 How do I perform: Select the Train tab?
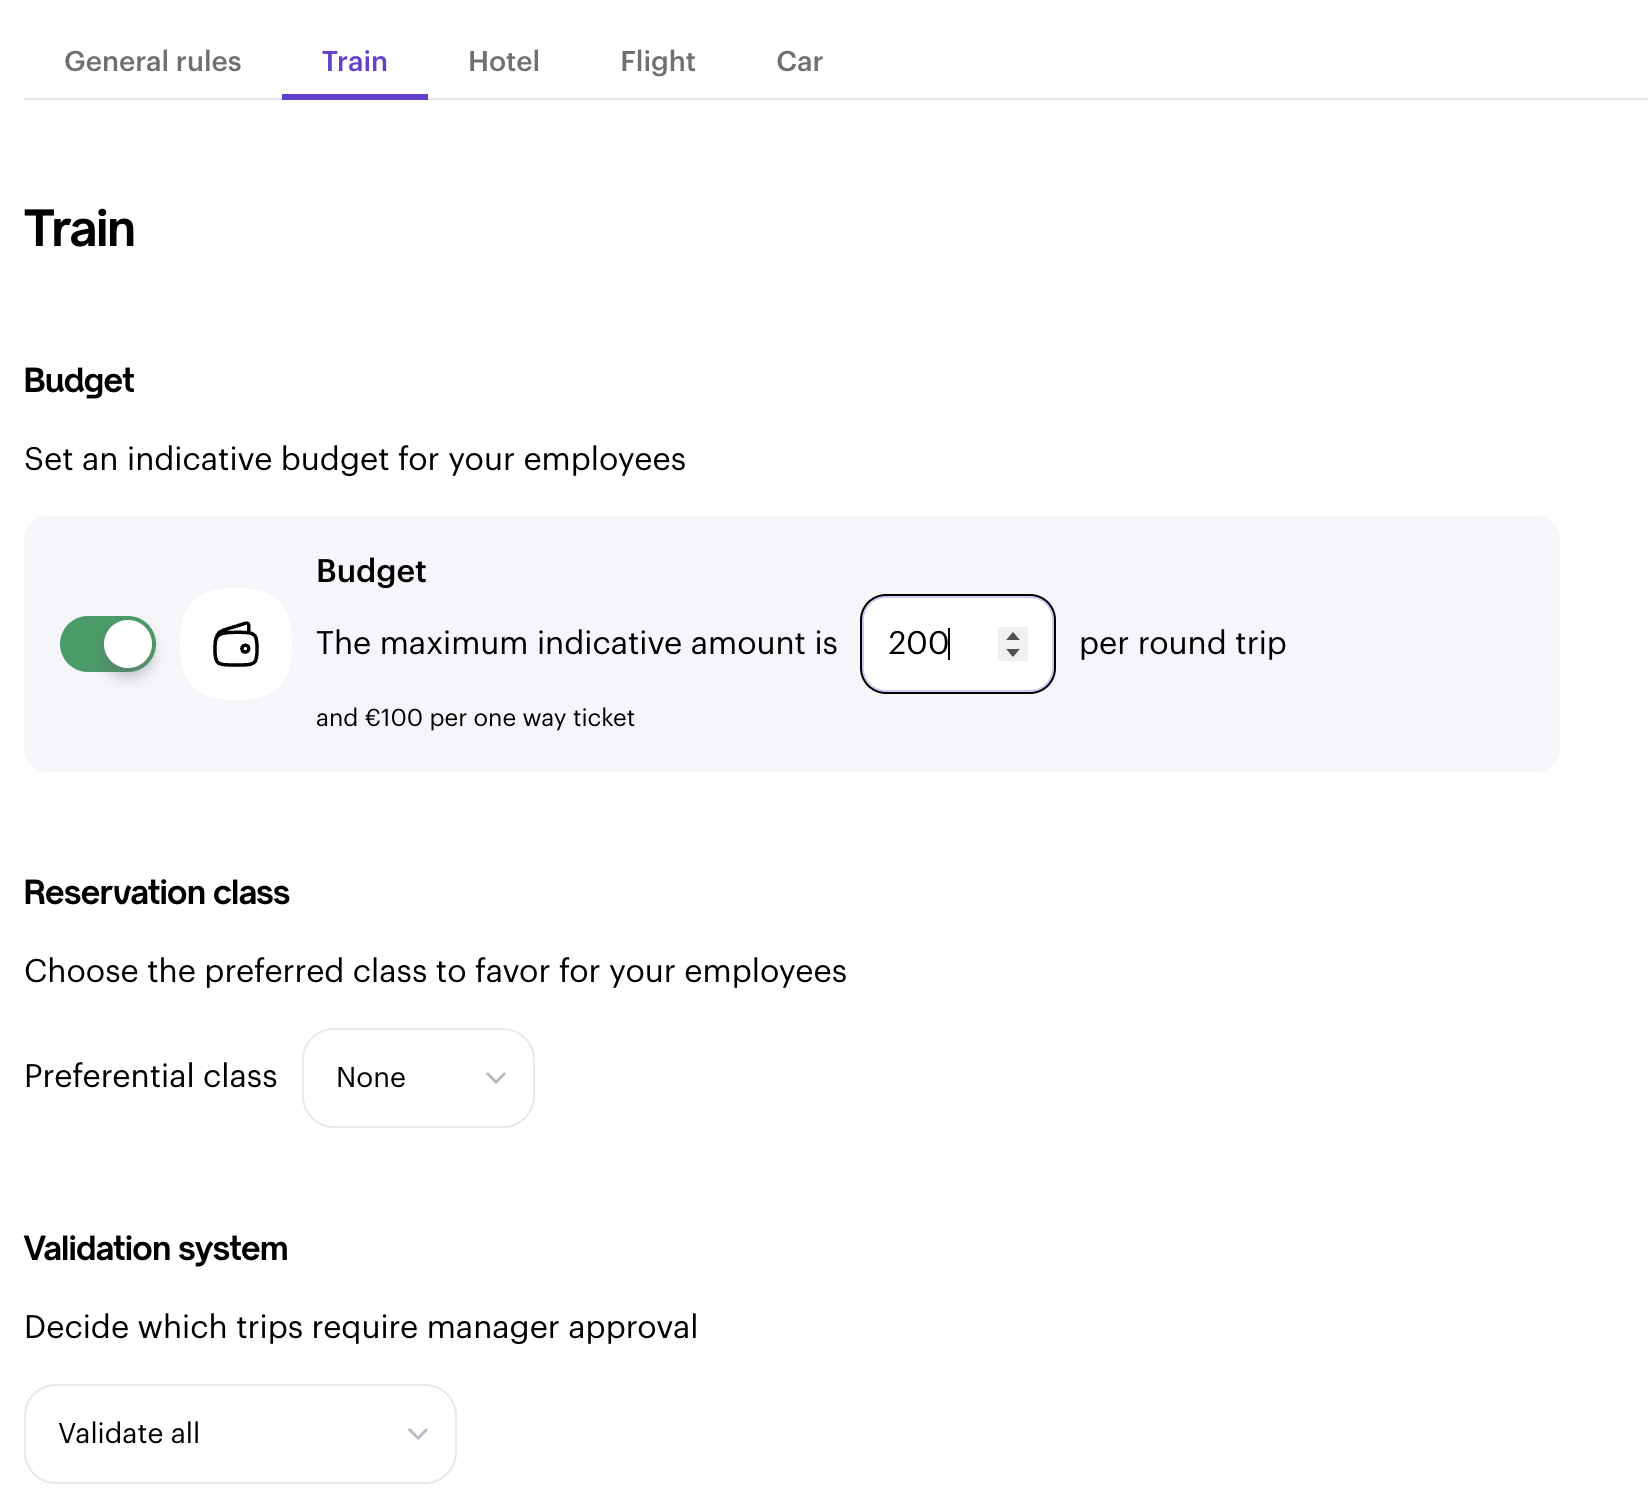tap(355, 61)
